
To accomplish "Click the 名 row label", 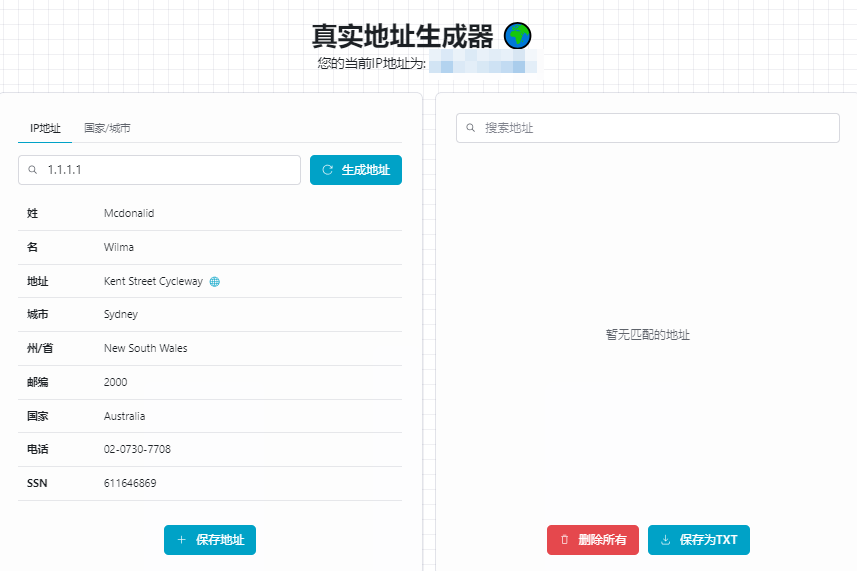I will (32, 247).
